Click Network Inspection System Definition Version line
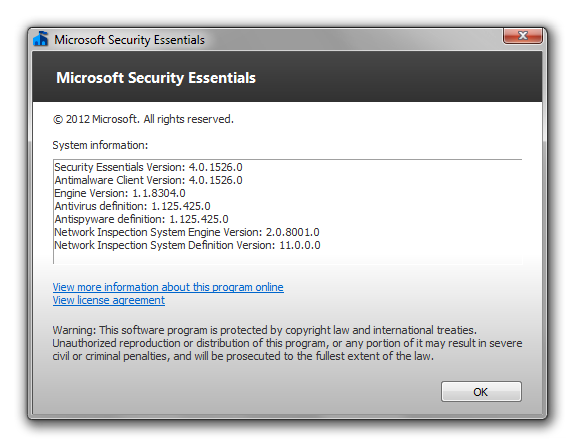This screenshot has height=447, width=575. click(187, 245)
